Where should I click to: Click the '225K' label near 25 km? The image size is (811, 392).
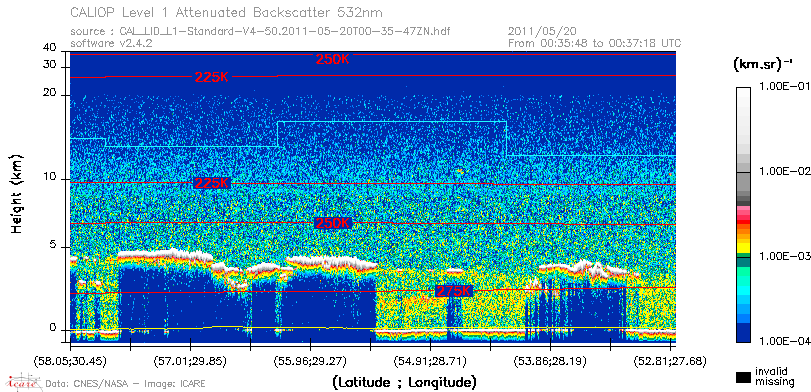[x=212, y=78]
